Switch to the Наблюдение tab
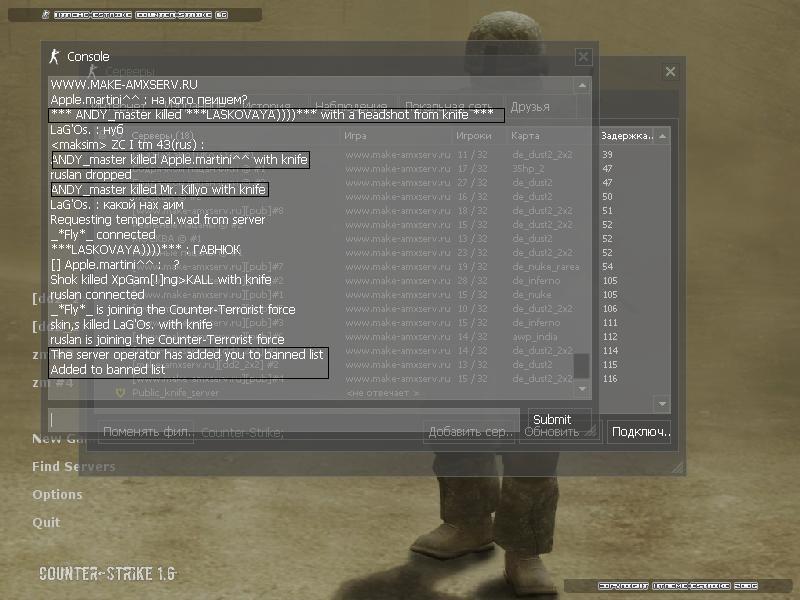Viewport: 800px width, 600px height. [x=351, y=107]
